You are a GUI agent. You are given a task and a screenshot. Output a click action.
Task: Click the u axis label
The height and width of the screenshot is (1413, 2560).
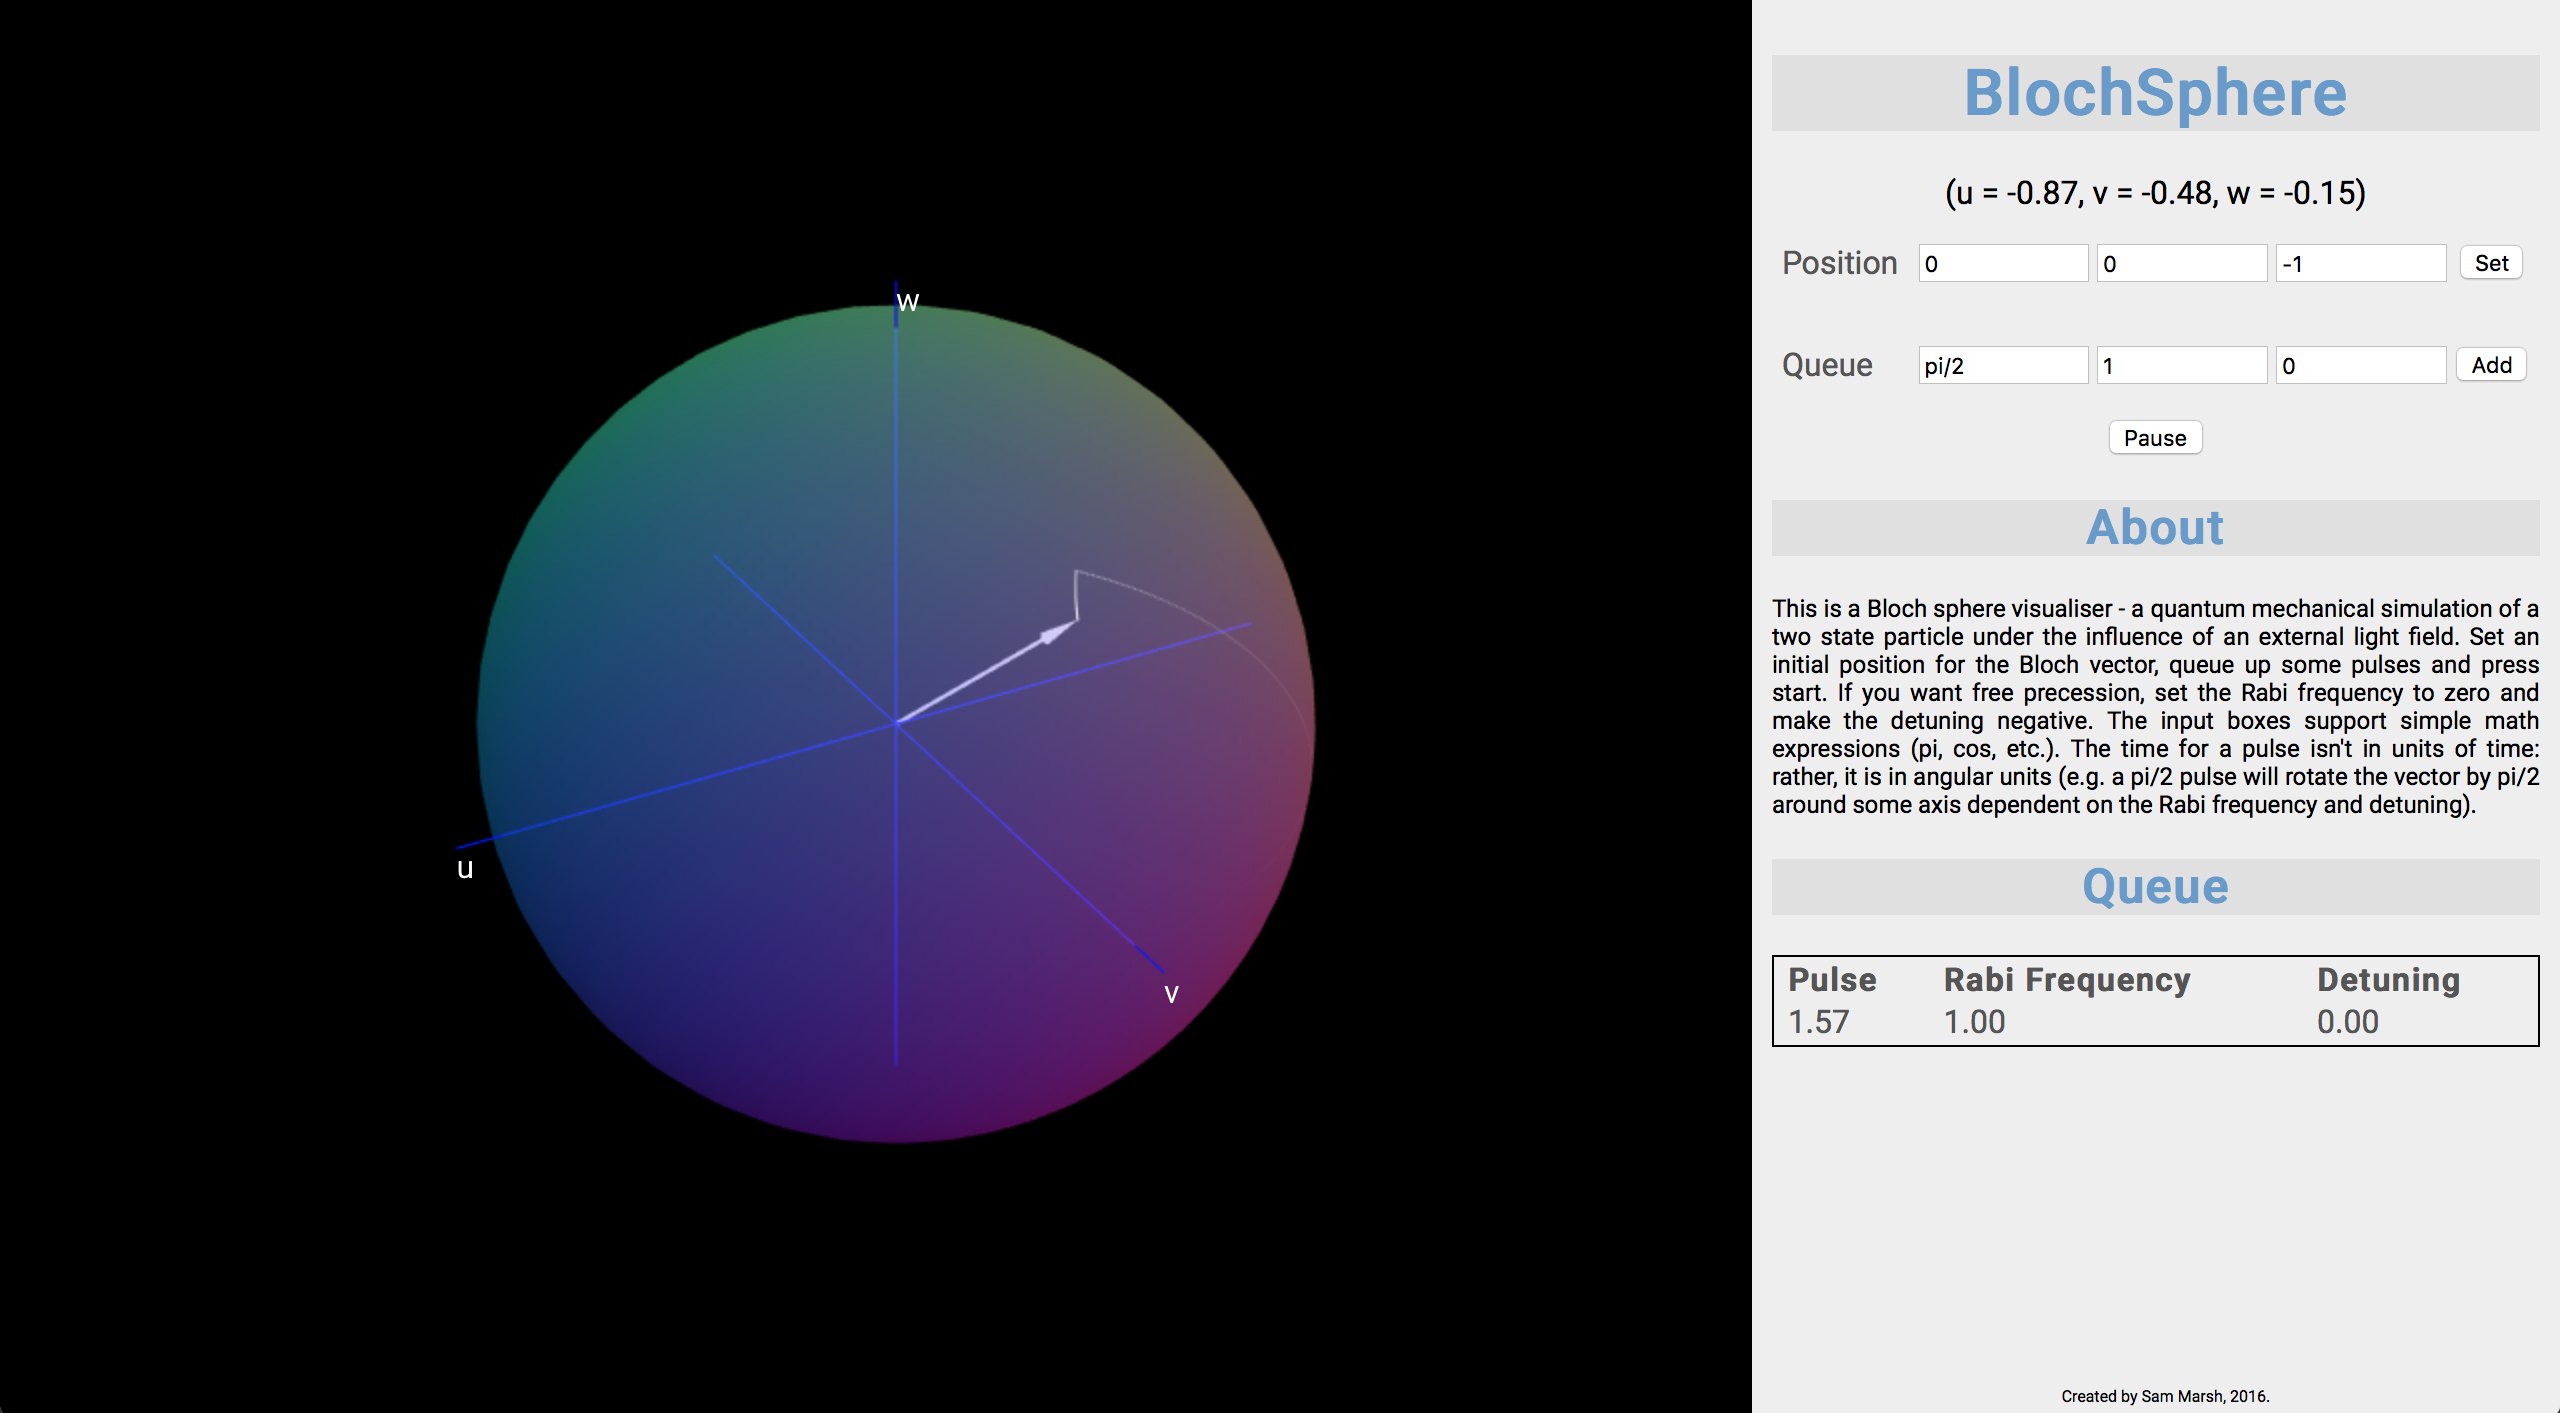(x=465, y=868)
